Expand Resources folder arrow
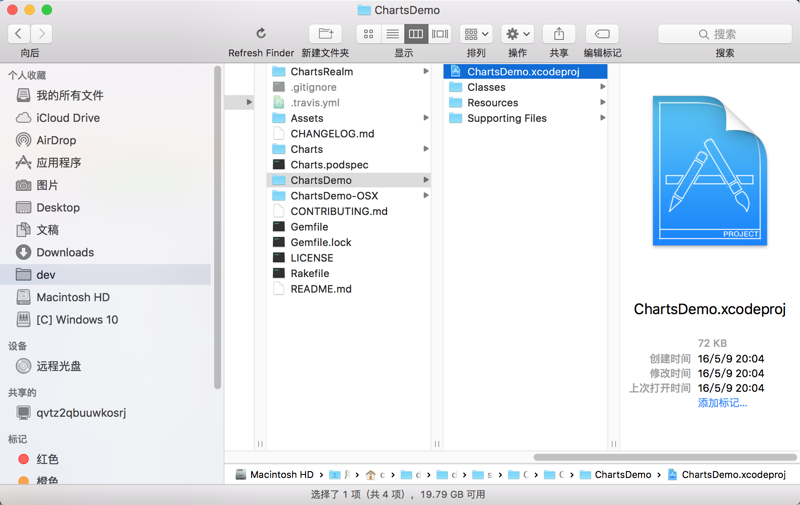 pyautogui.click(x=603, y=103)
